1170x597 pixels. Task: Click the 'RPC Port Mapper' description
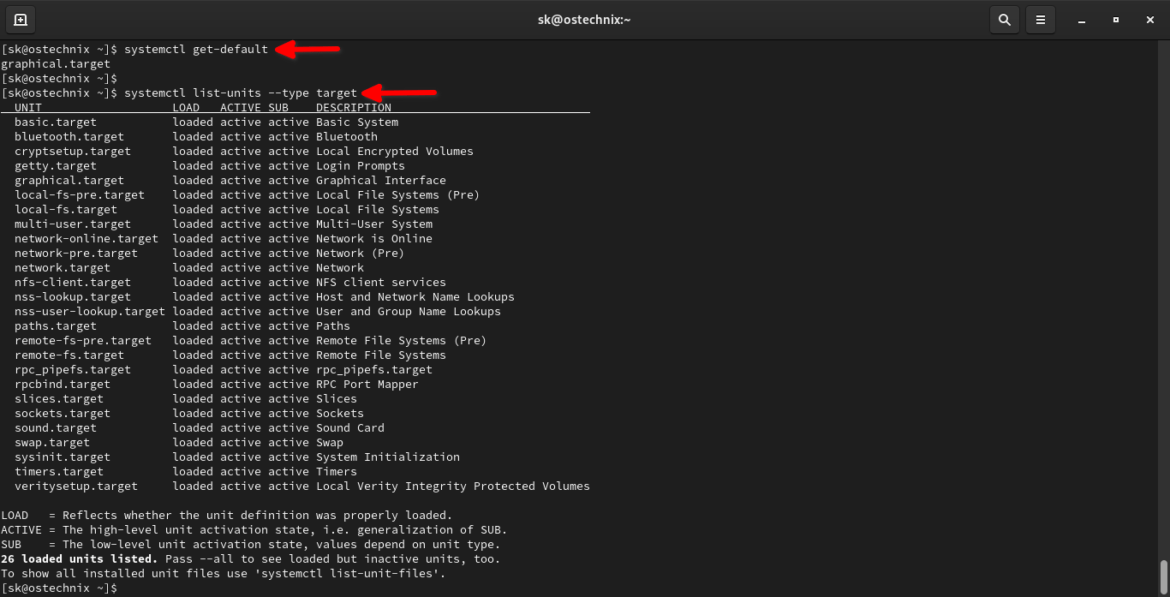(x=367, y=384)
